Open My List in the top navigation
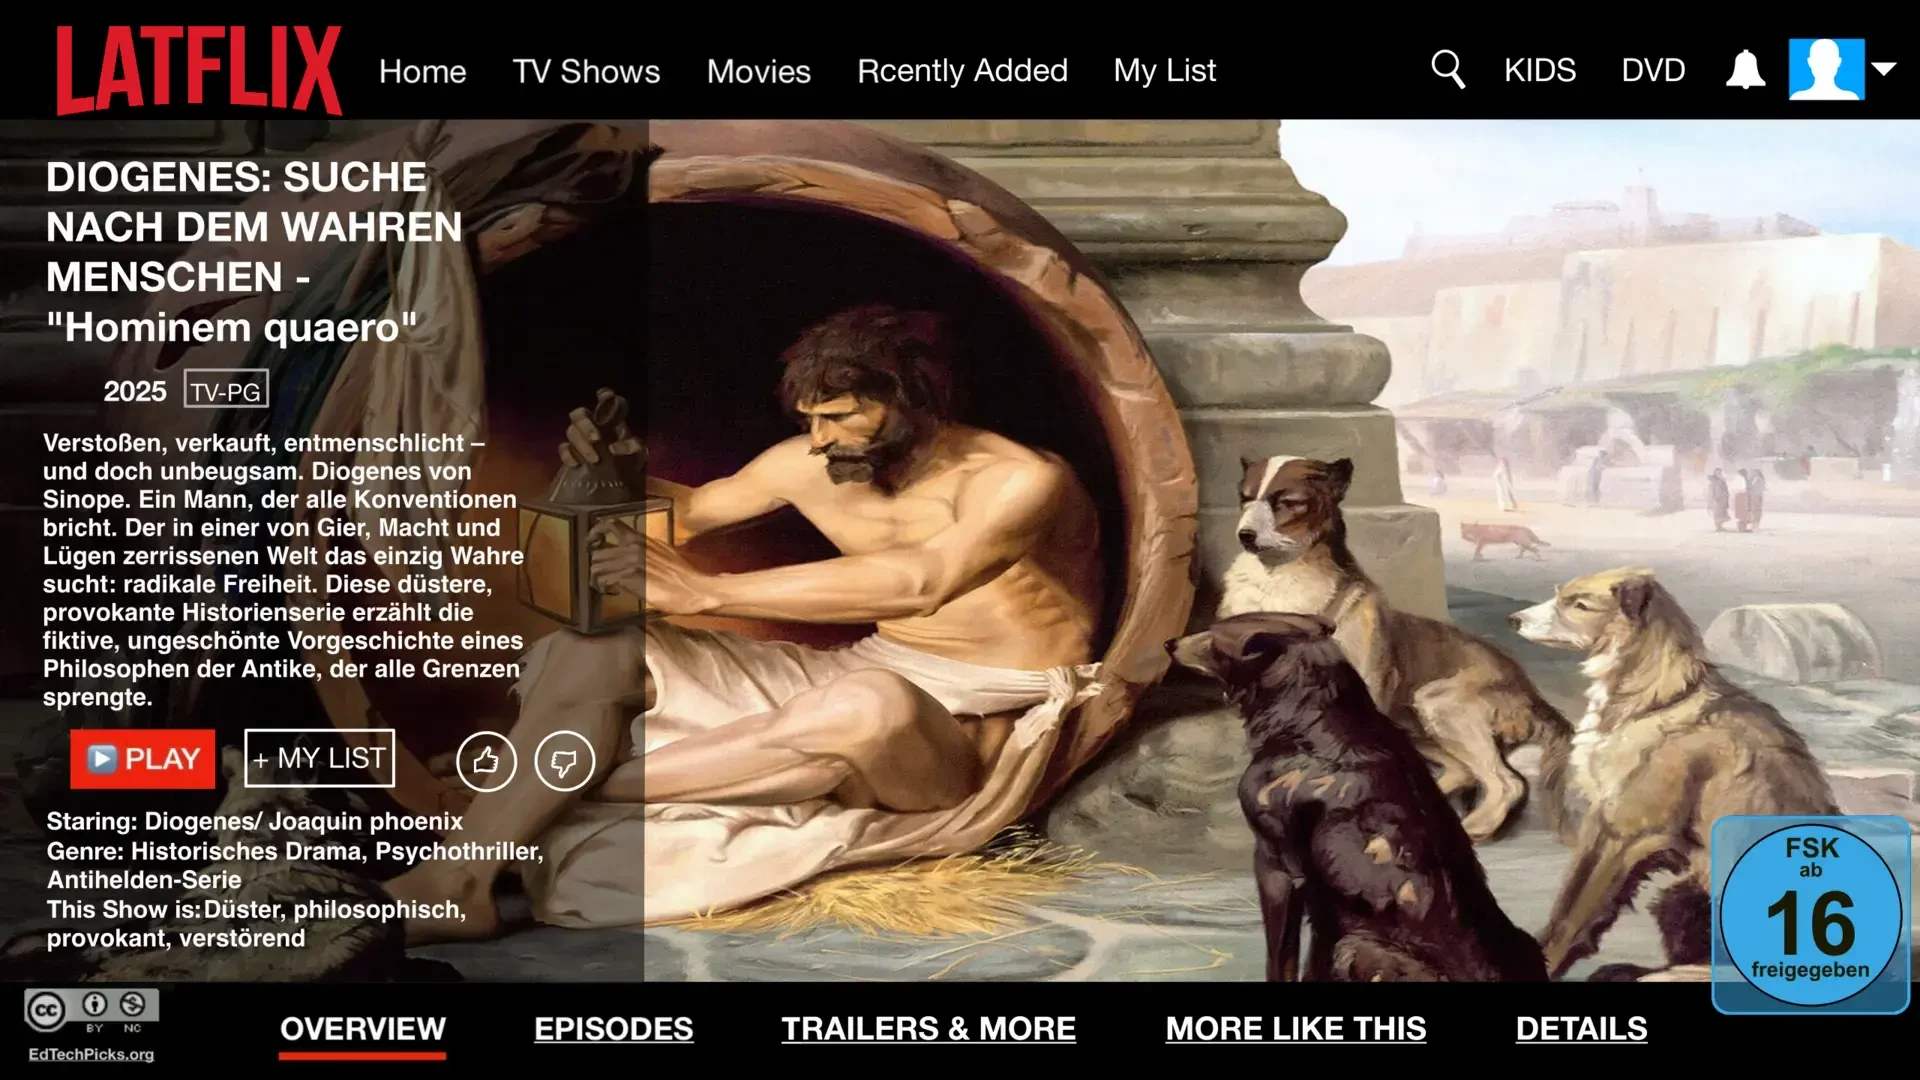The width and height of the screenshot is (1920, 1080). 1164,71
